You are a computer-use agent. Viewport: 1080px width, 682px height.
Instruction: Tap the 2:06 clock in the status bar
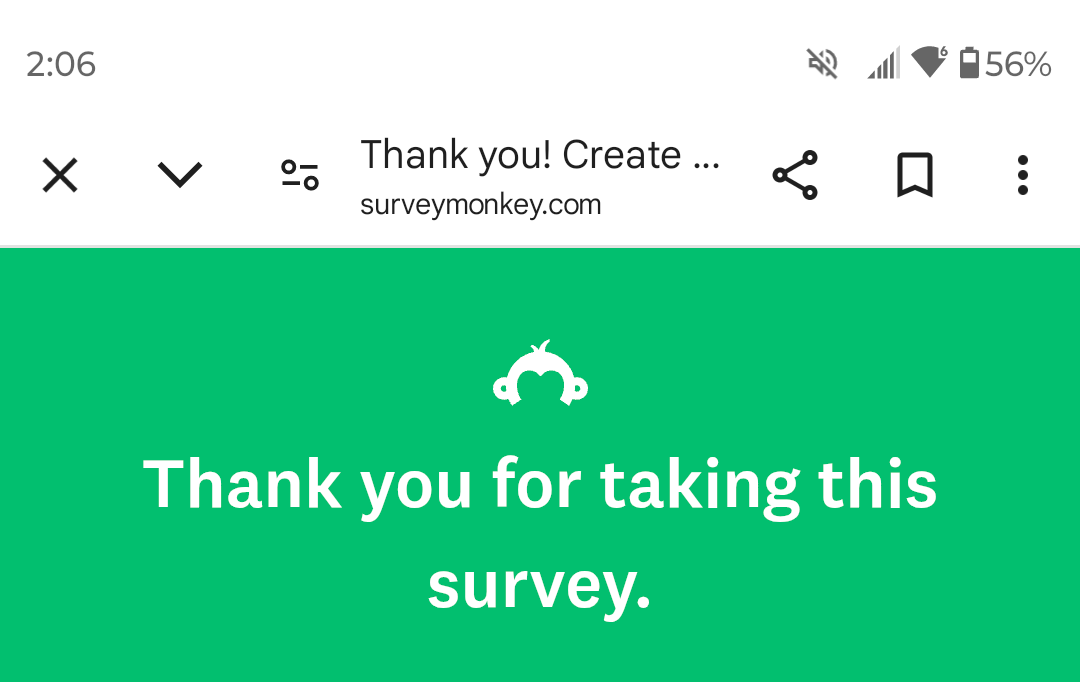(61, 65)
